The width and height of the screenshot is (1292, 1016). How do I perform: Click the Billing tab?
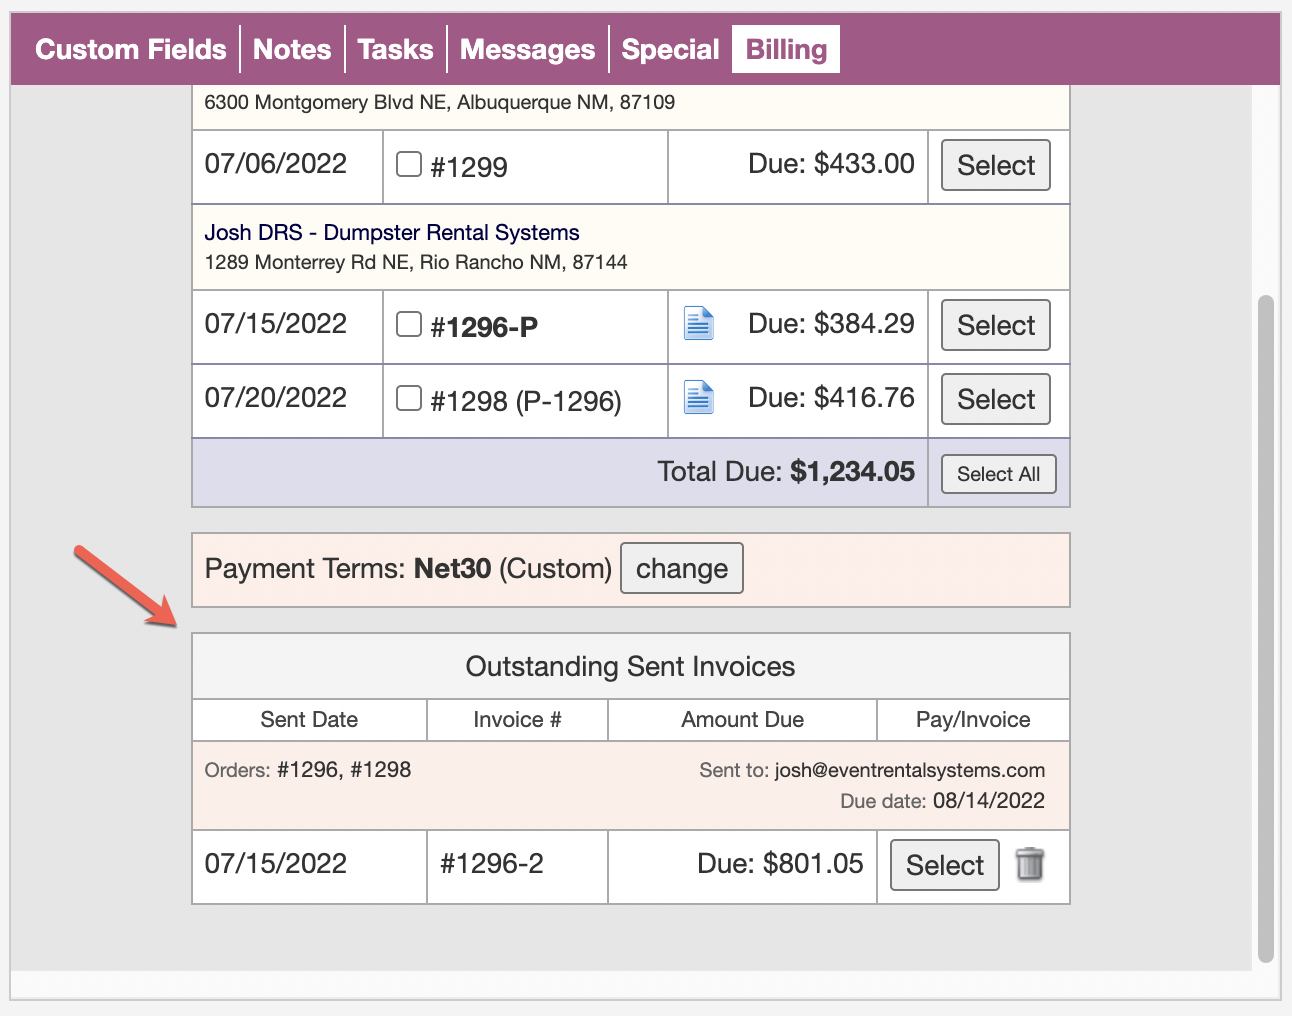786,49
